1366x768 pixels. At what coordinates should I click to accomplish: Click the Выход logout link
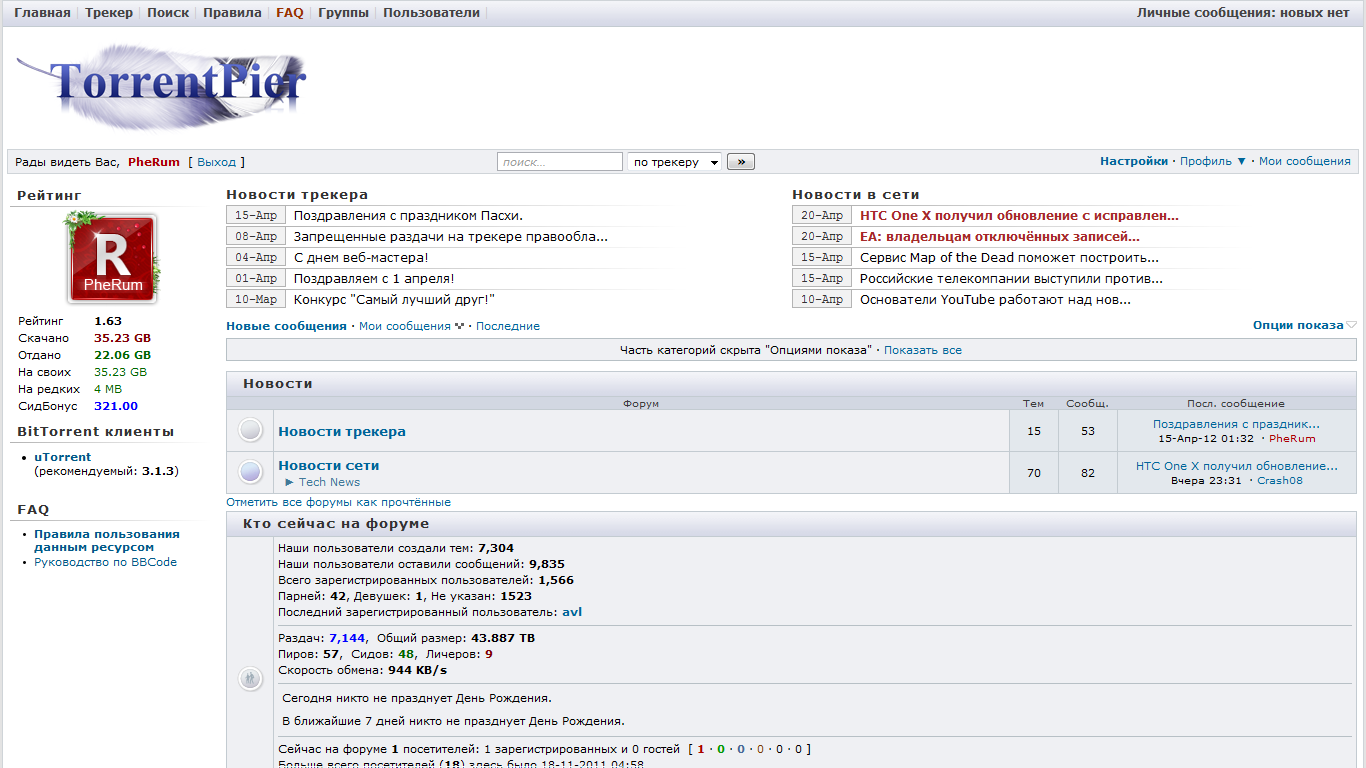click(x=216, y=162)
